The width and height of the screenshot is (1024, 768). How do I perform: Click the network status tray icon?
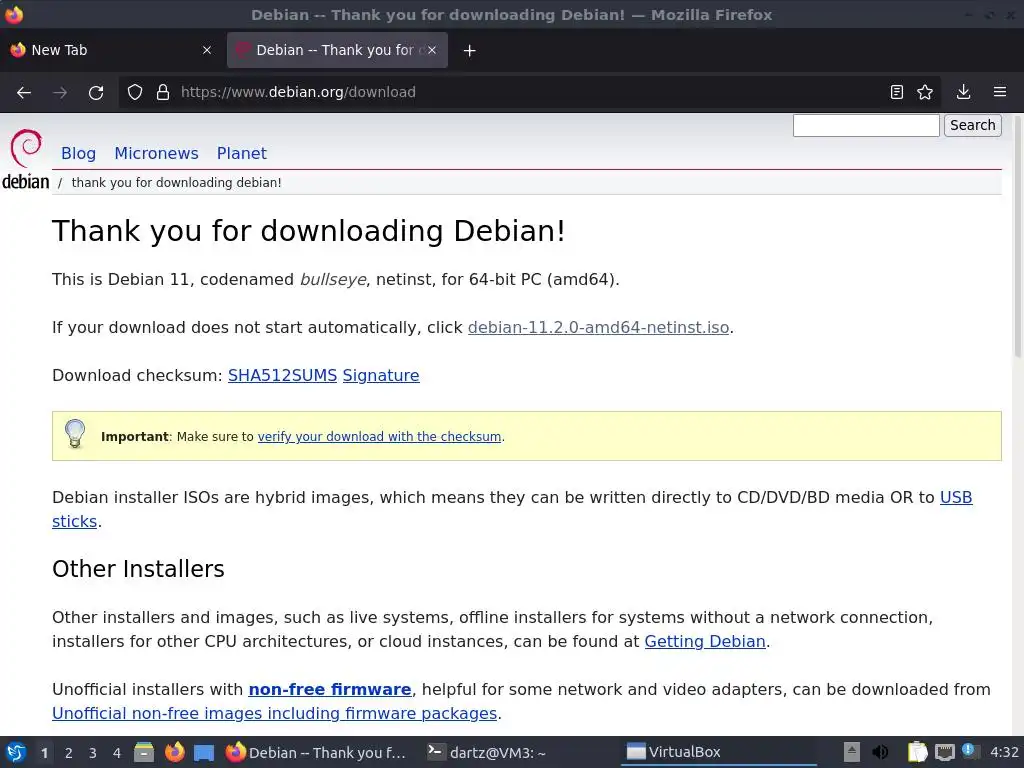click(944, 752)
